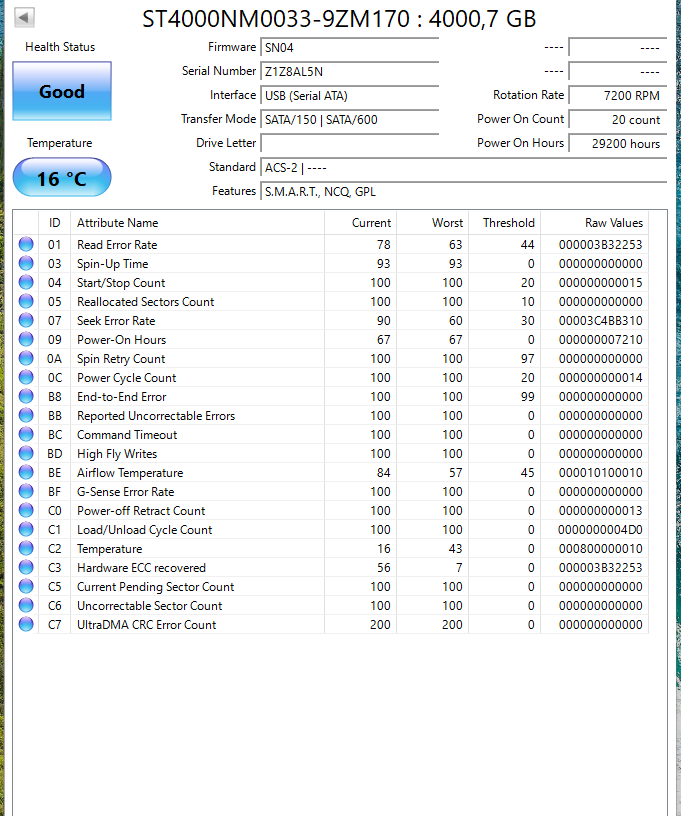Click status orb for Read Error Rate
The height and width of the screenshot is (816, 681).
click(x=26, y=244)
